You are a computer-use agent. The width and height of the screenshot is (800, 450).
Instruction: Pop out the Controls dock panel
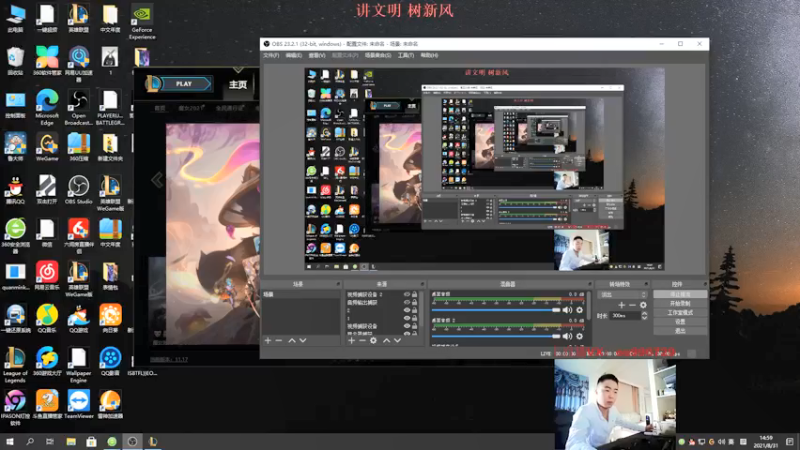705,284
